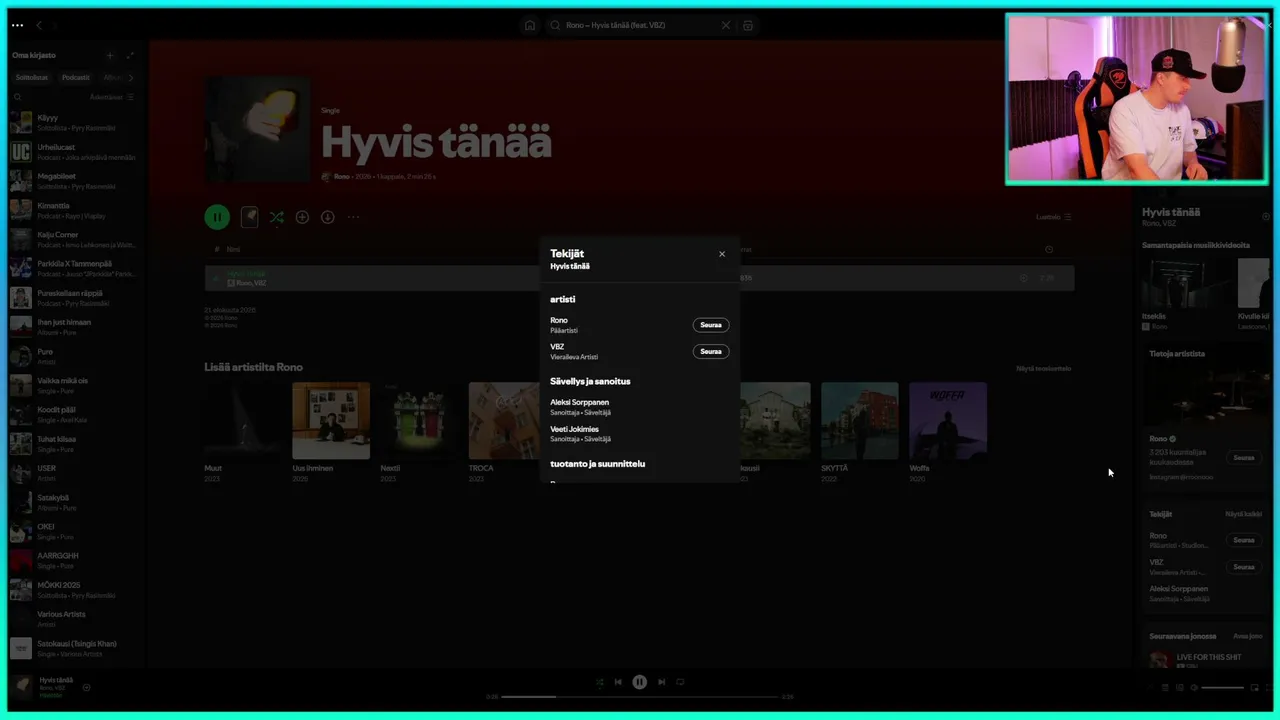Show more library filters with chevron
The width and height of the screenshot is (1280, 720).
coord(131,78)
